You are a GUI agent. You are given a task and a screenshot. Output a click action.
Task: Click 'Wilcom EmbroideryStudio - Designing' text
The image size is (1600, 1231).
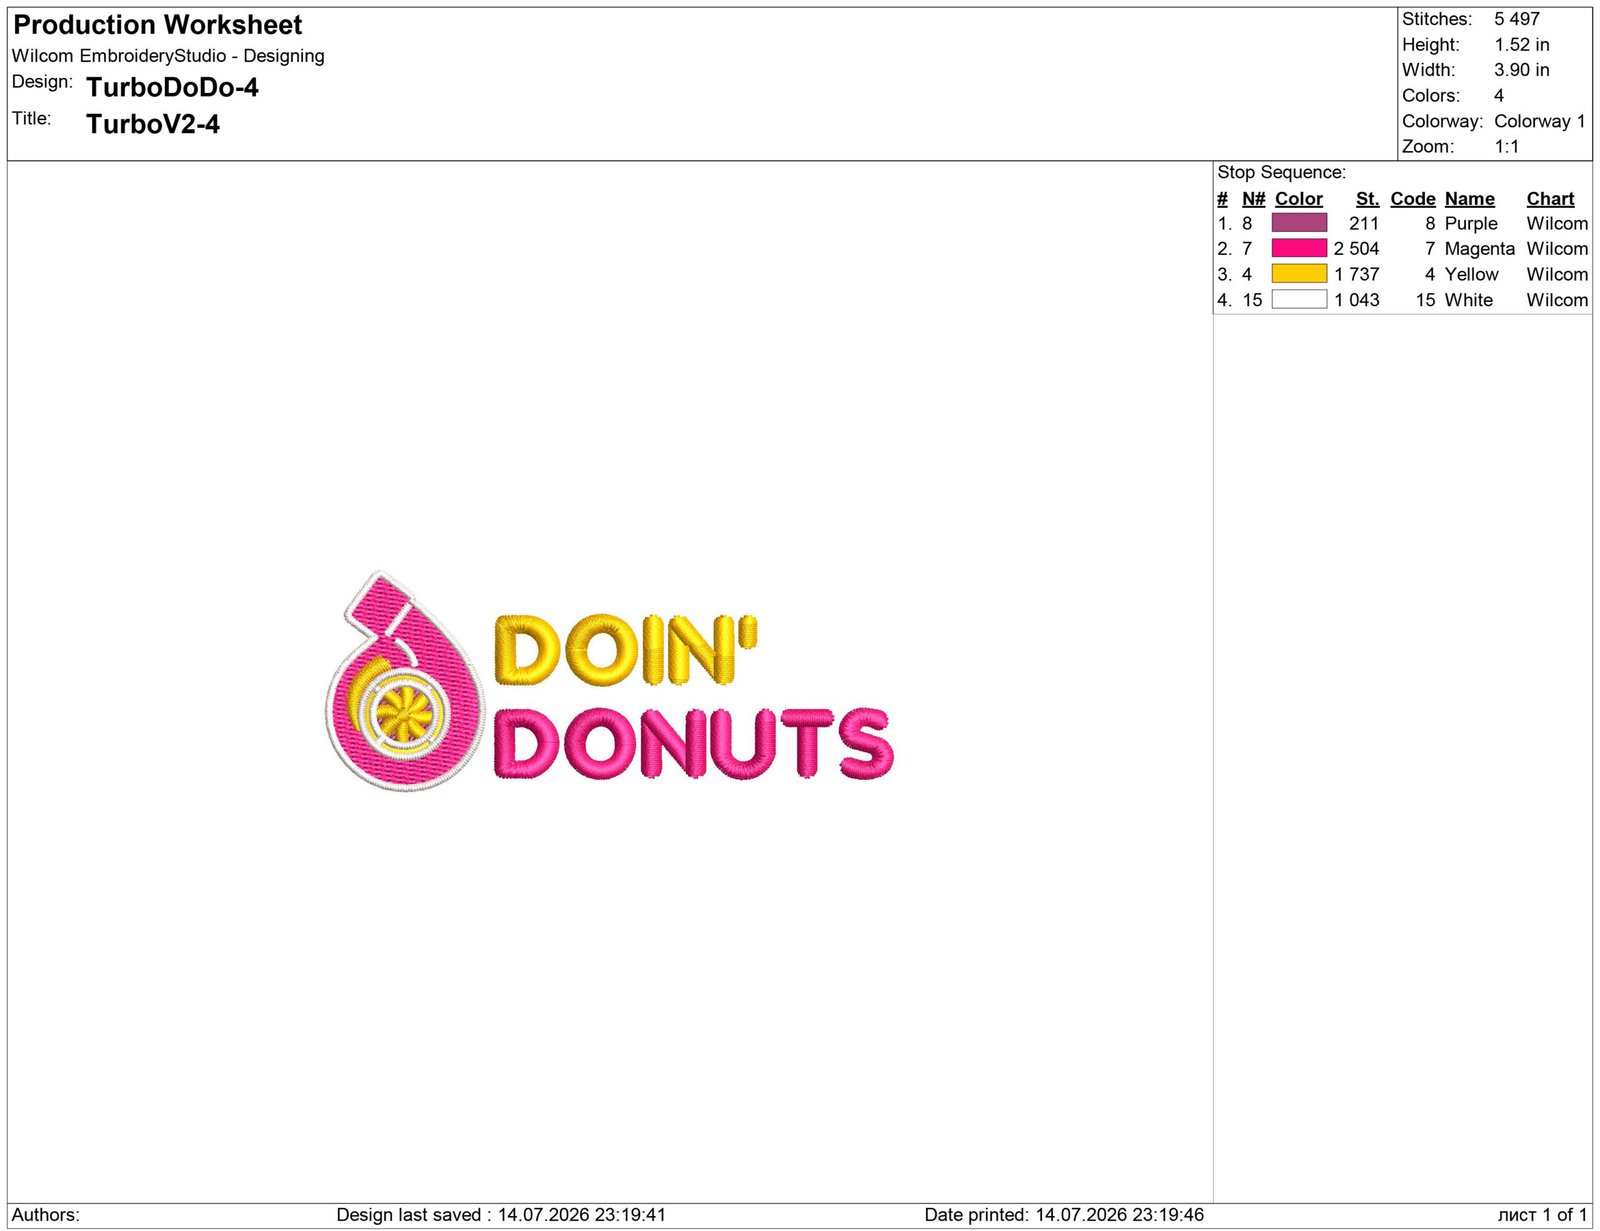[x=168, y=56]
